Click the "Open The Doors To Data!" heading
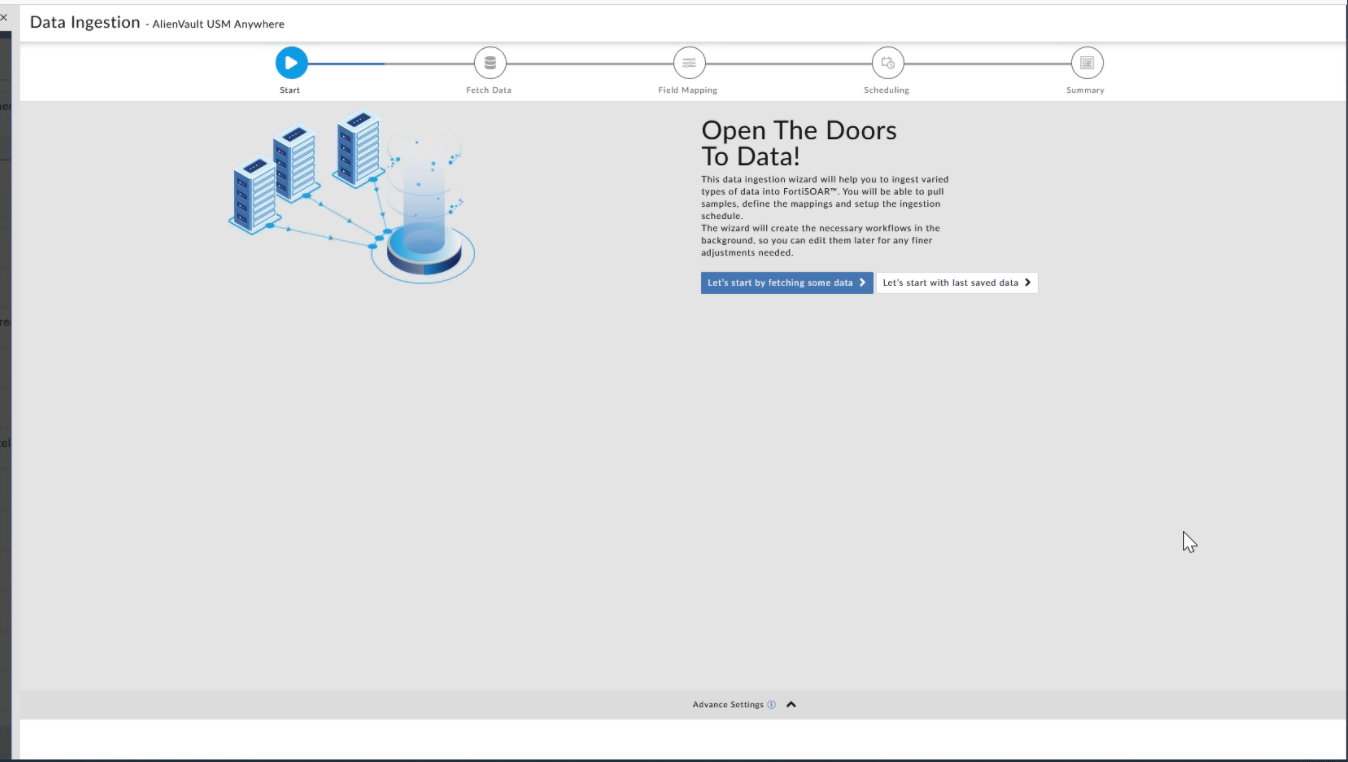Screen dimensions: 1348x762 [798, 144]
